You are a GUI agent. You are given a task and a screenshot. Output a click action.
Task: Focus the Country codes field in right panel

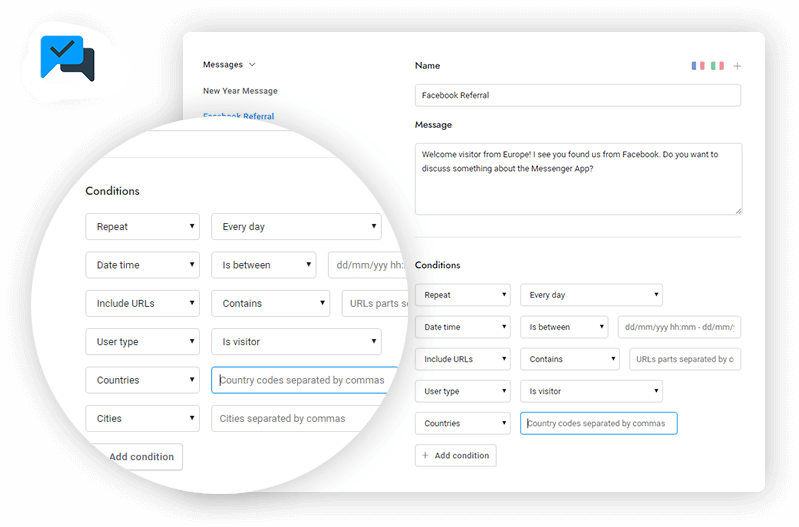tap(598, 423)
